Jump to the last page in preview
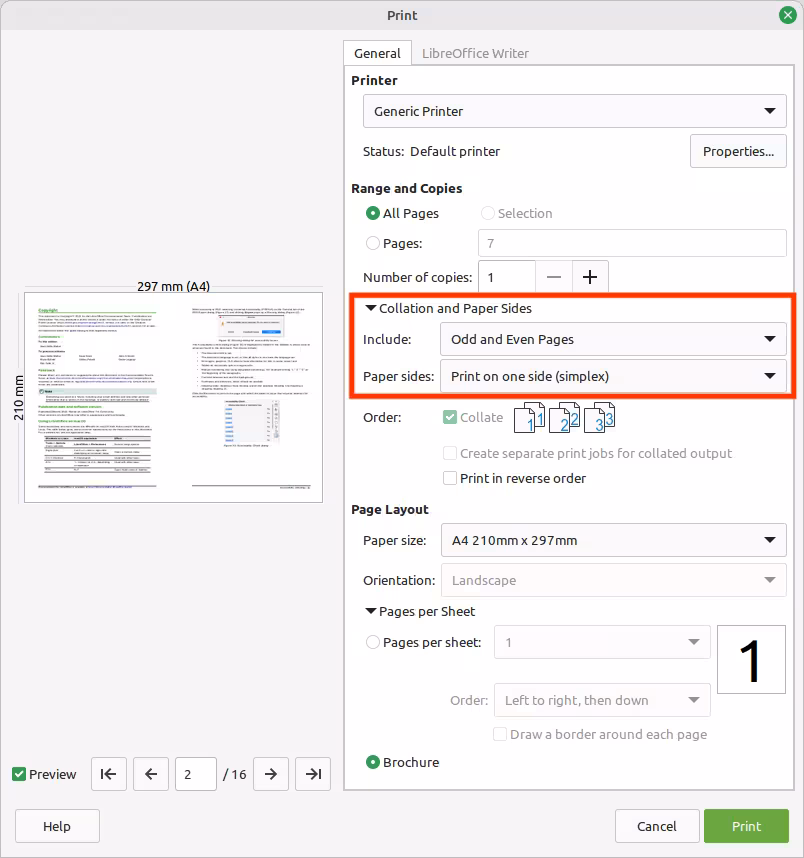The image size is (804, 858). point(313,774)
